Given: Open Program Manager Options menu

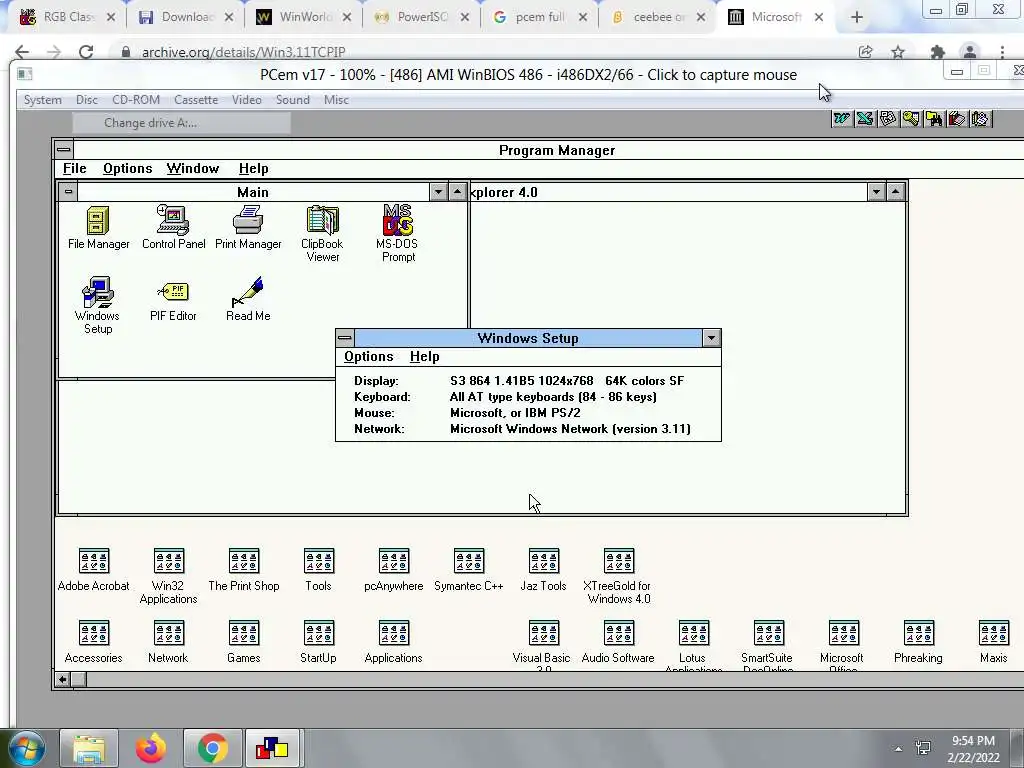Looking at the screenshot, I should tap(127, 168).
